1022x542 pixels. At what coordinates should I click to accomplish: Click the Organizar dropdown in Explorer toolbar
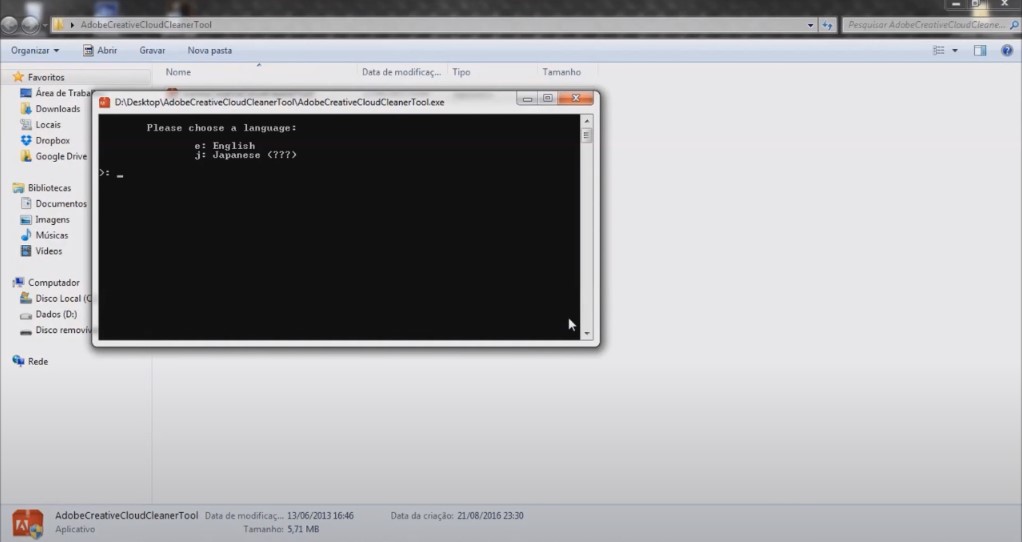click(x=35, y=50)
